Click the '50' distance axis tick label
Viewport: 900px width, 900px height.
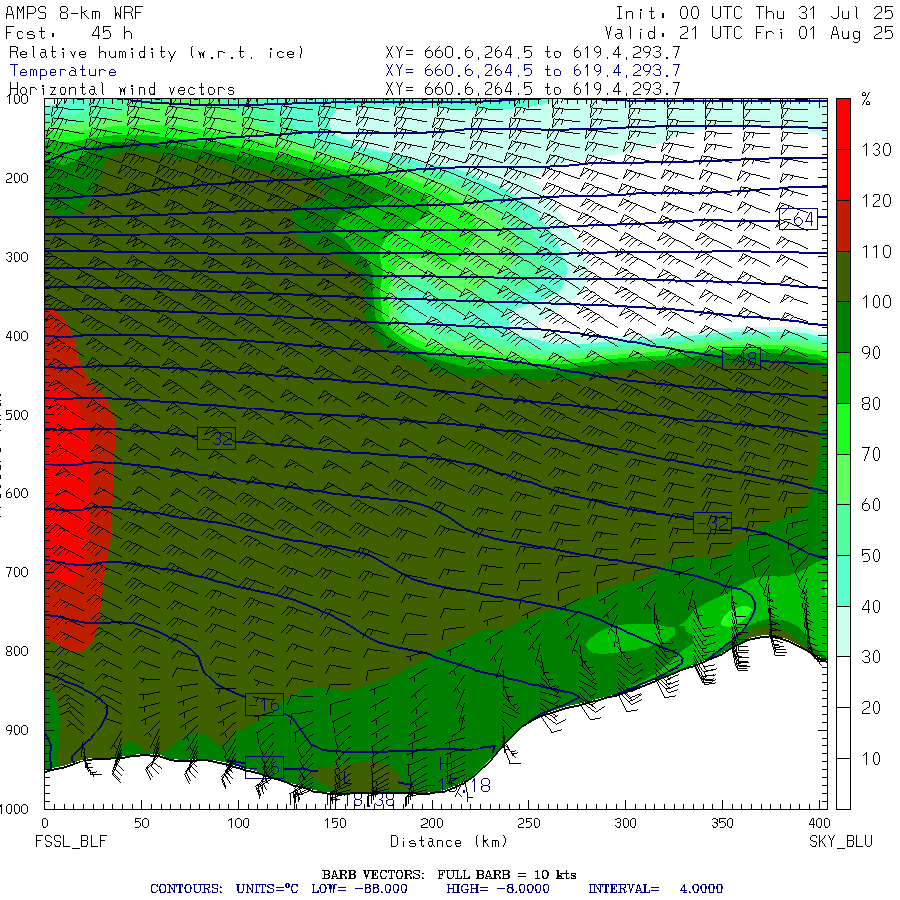(142, 823)
